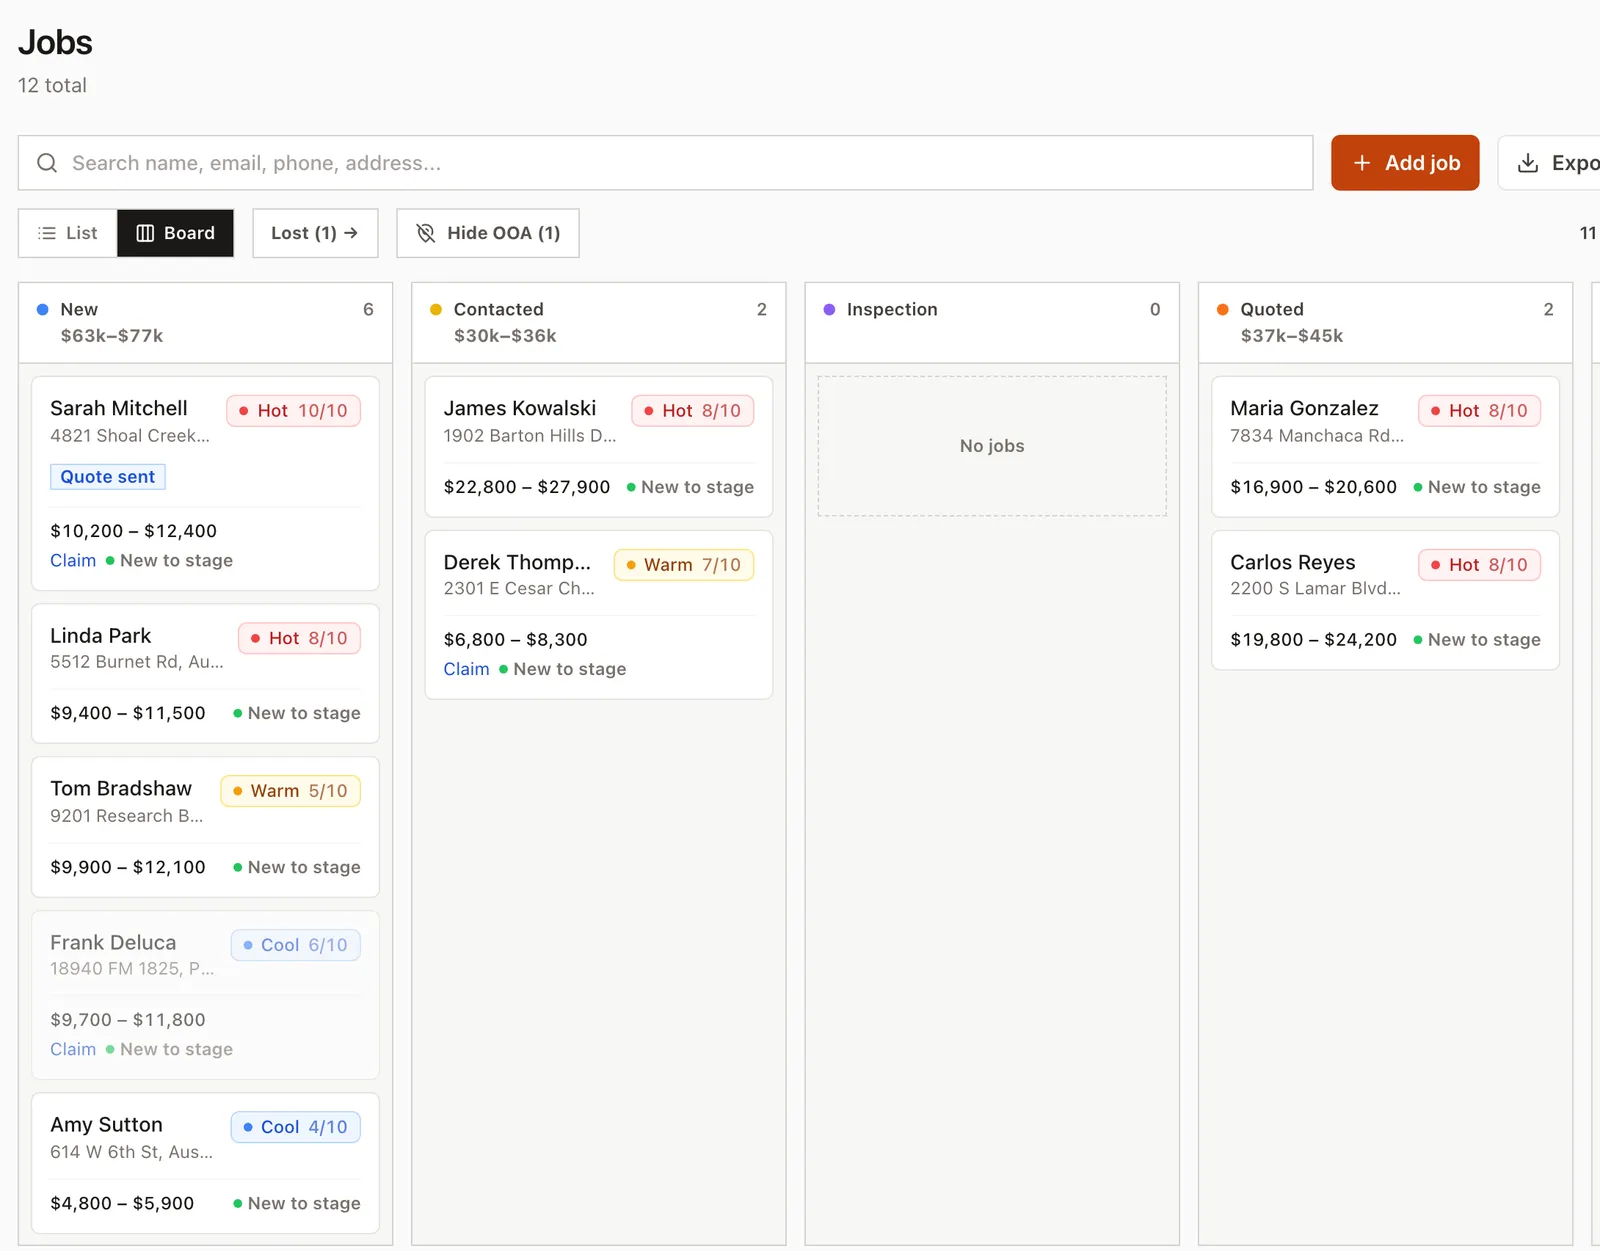This screenshot has height=1251, width=1600.
Task: Open Carlos Reyes job card
Action: [1385, 600]
